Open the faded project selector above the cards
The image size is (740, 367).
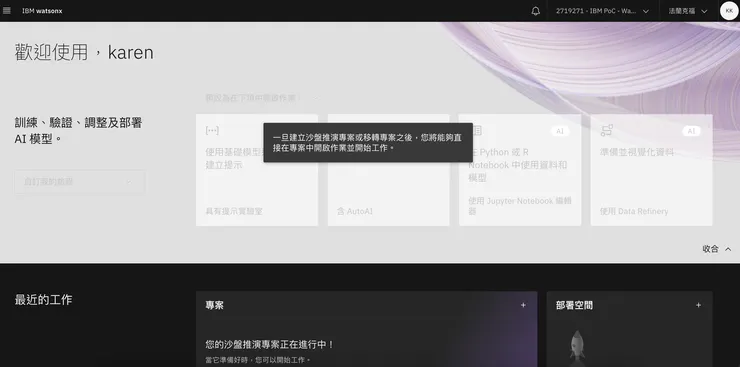tap(262, 98)
